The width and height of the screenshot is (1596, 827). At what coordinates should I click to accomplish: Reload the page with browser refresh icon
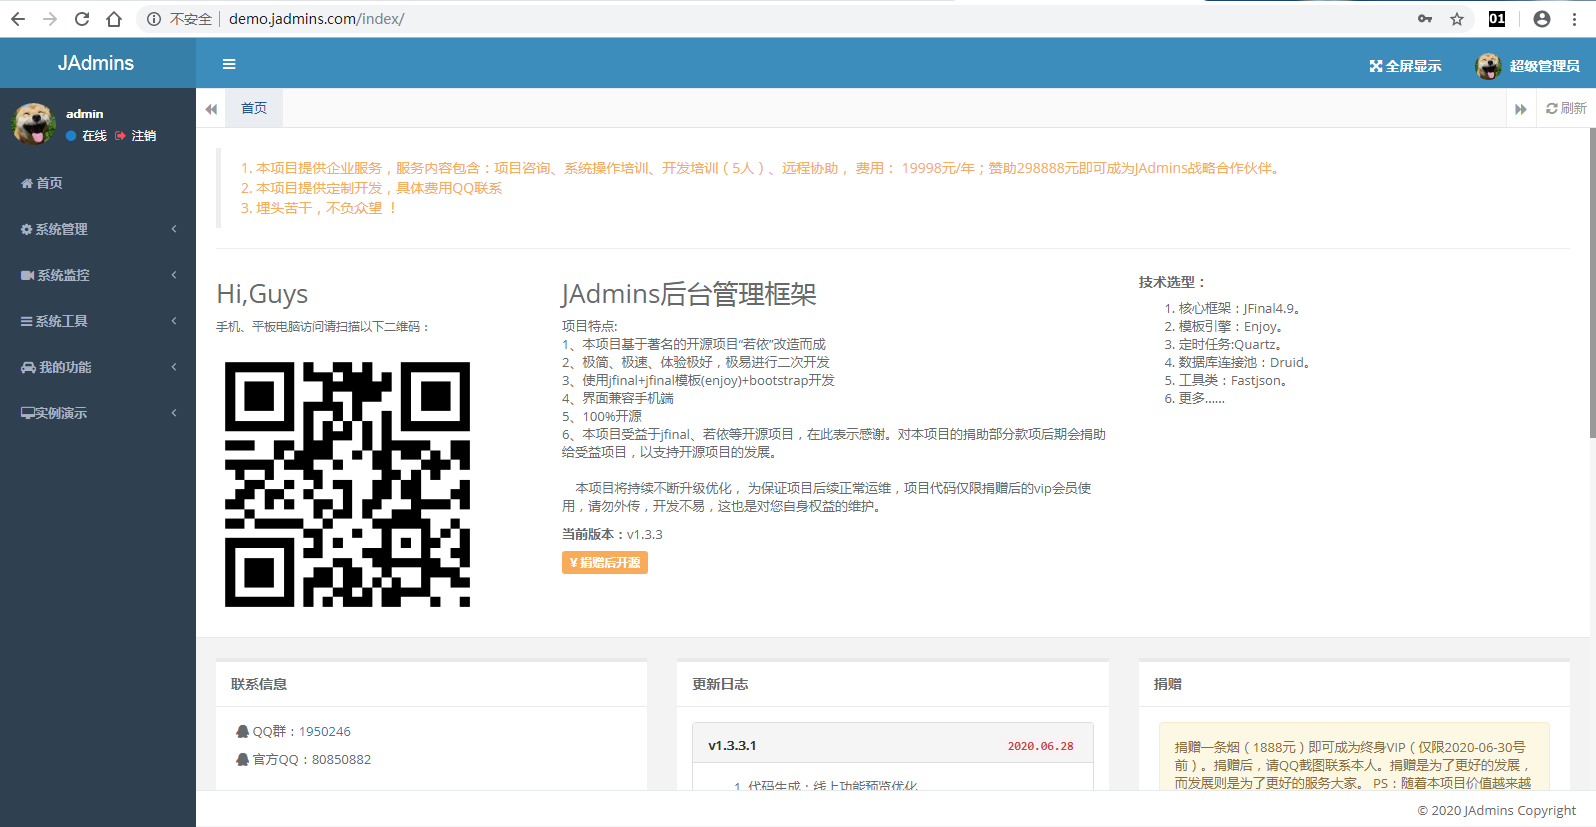[x=82, y=19]
